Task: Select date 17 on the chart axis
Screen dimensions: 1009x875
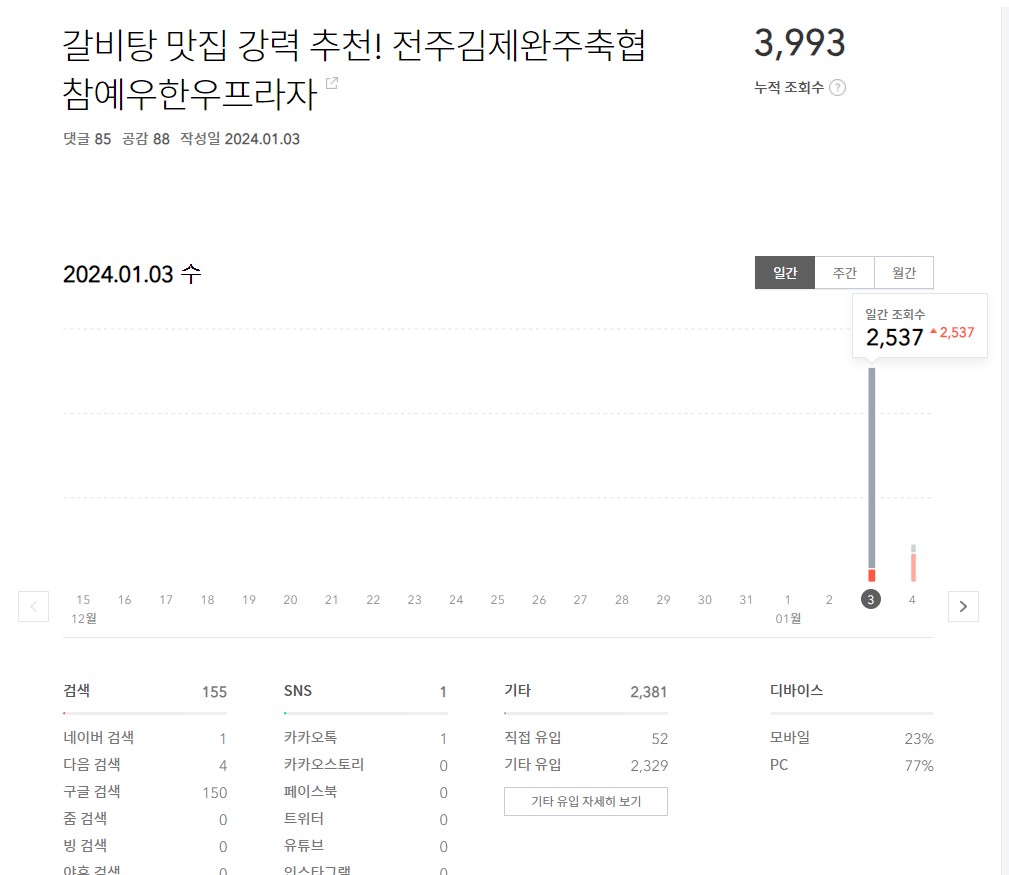Action: pos(166,600)
